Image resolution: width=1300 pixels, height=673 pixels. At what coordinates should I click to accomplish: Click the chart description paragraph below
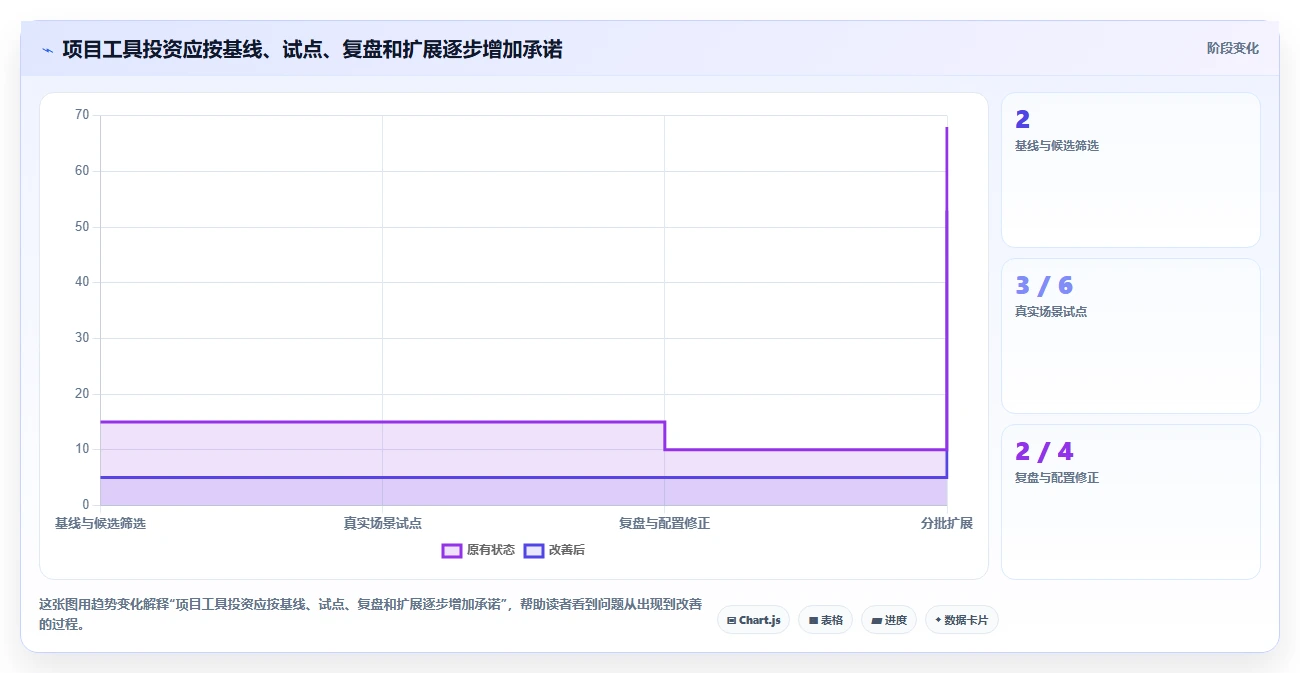370,614
